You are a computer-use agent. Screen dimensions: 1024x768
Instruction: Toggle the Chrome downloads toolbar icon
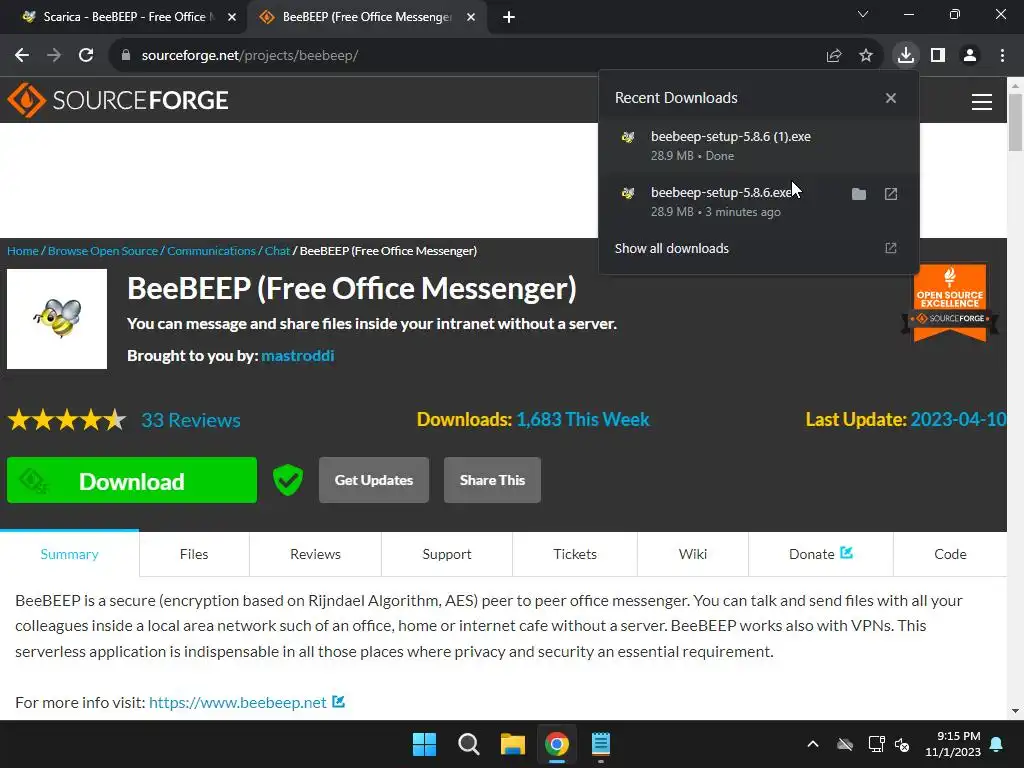coord(906,55)
